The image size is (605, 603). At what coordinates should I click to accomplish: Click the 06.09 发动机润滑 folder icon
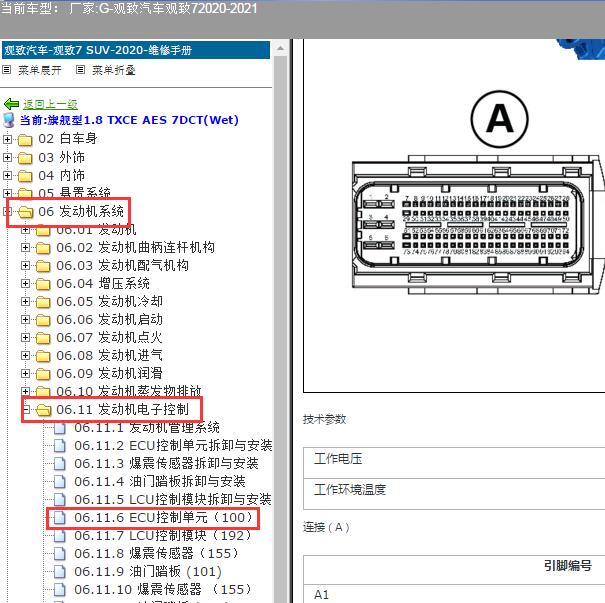(x=43, y=374)
